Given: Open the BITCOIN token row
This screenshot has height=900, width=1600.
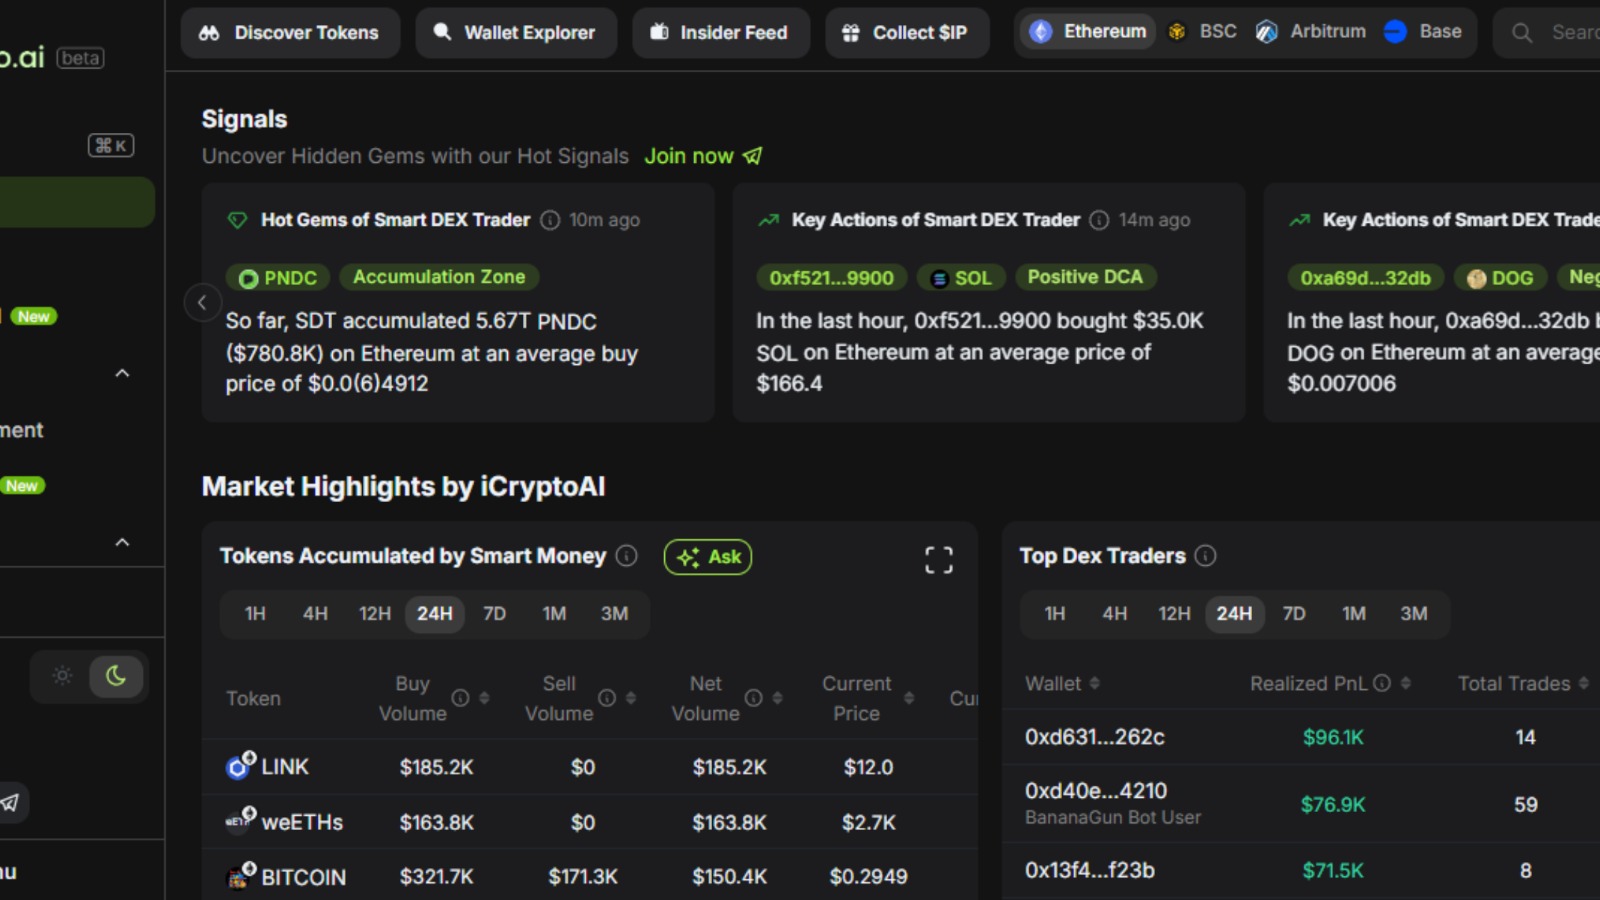Looking at the screenshot, I should pos(590,876).
